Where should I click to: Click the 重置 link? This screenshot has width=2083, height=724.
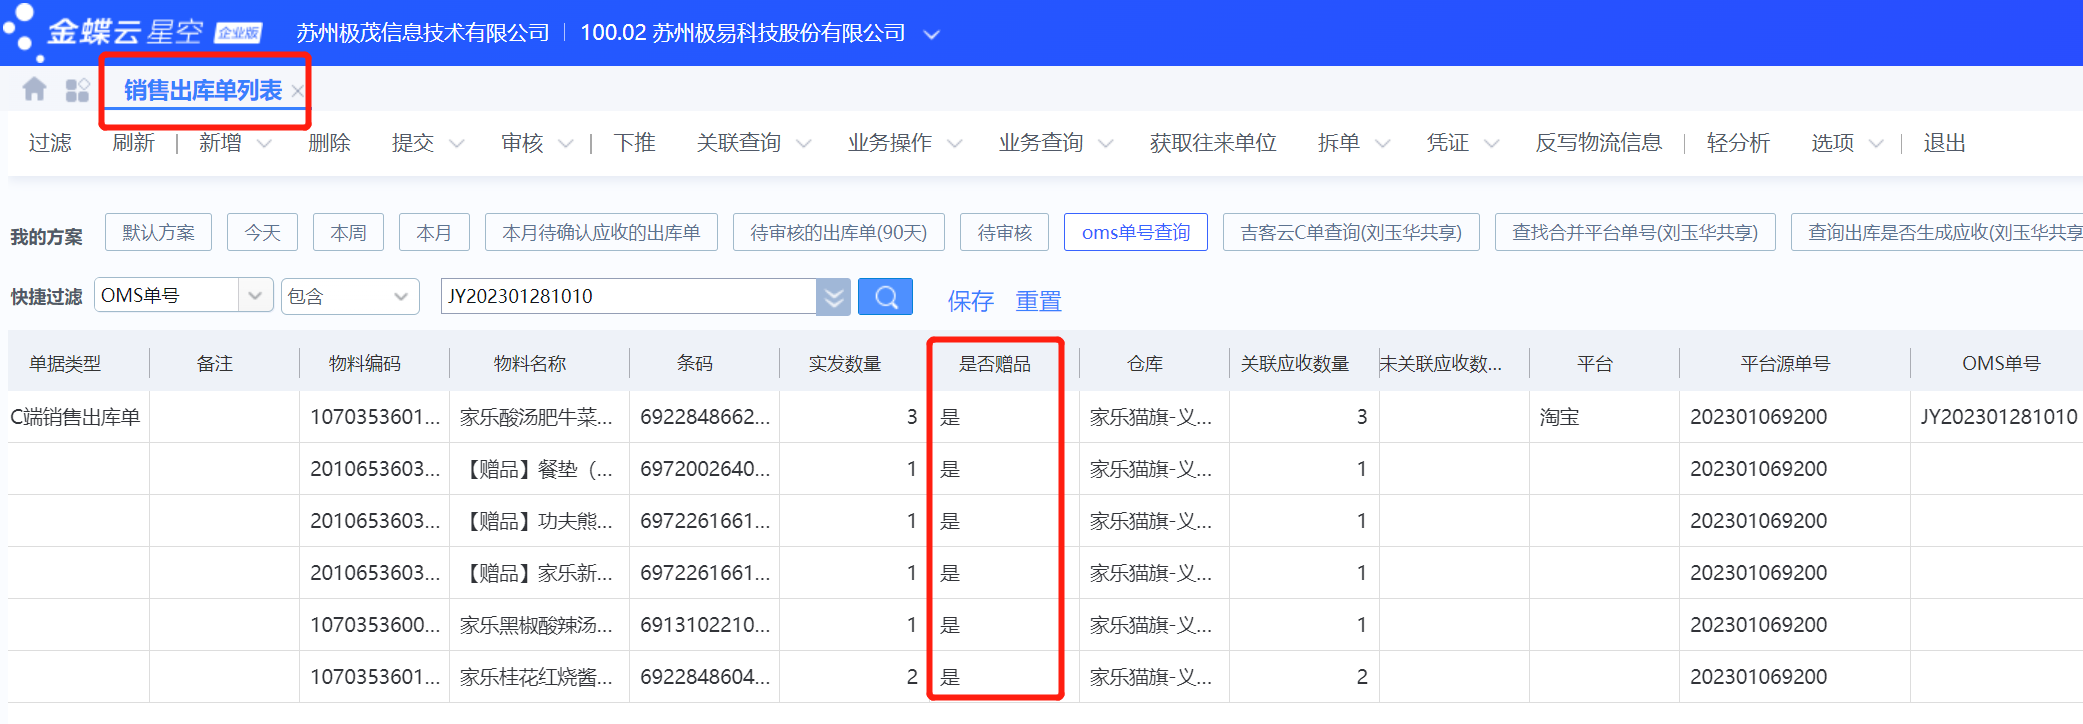tap(1038, 300)
